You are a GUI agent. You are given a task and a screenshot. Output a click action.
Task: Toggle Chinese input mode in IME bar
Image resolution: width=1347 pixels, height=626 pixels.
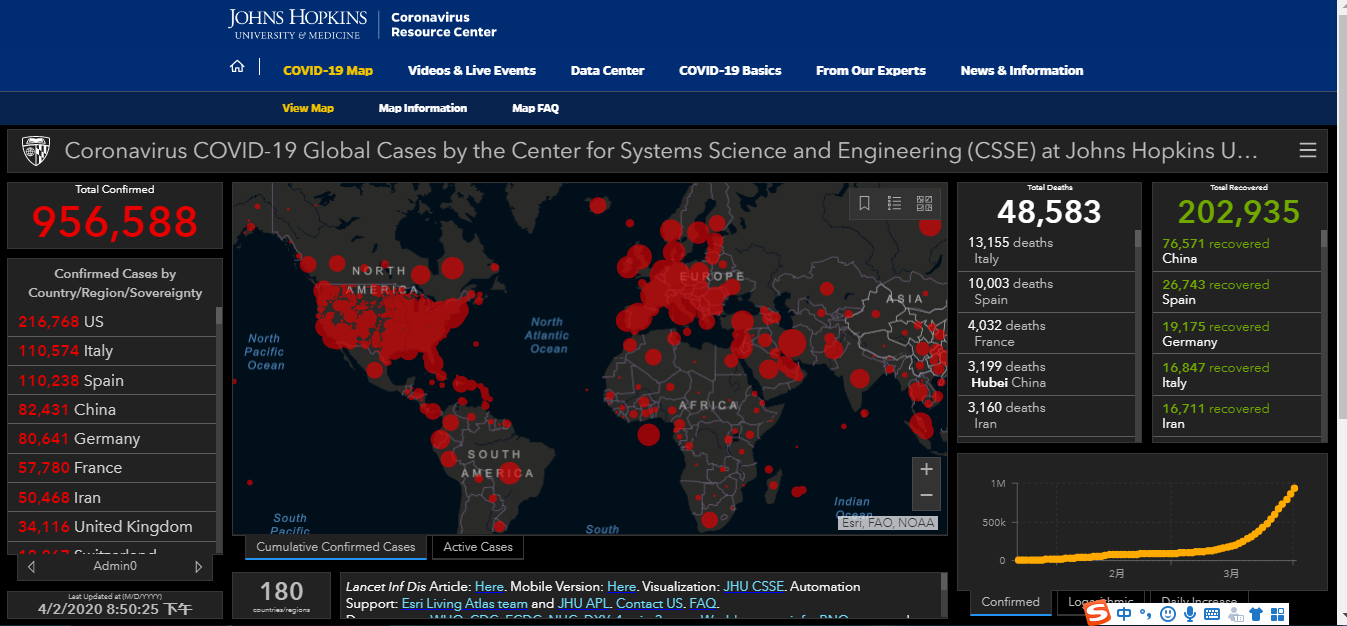(1125, 613)
